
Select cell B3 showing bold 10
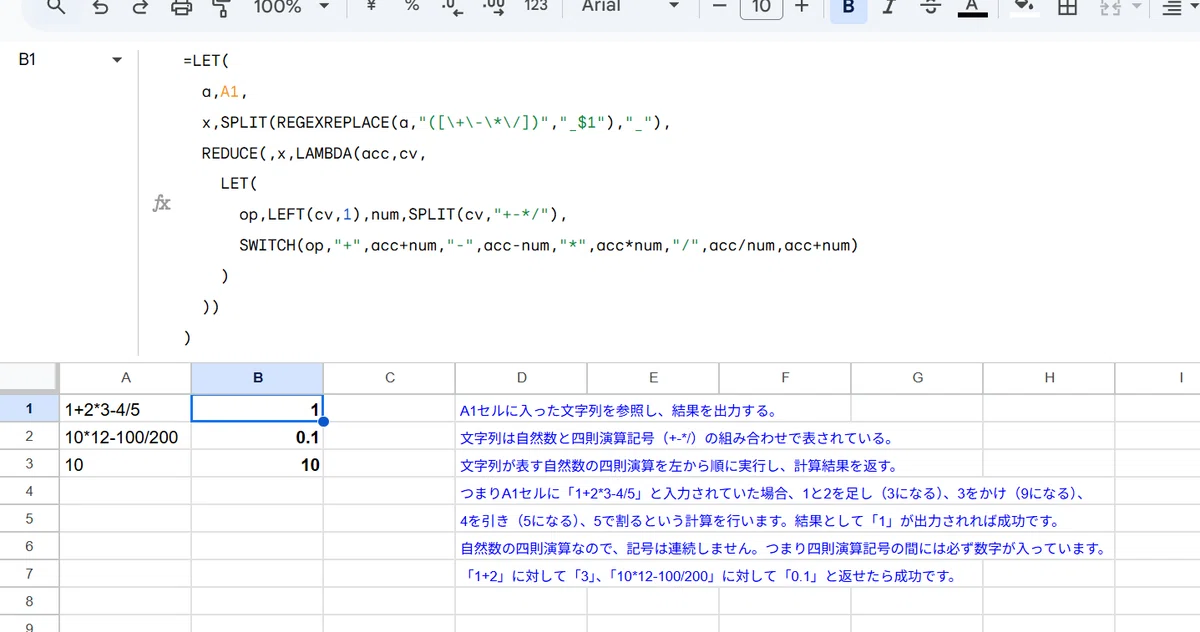[257, 464]
